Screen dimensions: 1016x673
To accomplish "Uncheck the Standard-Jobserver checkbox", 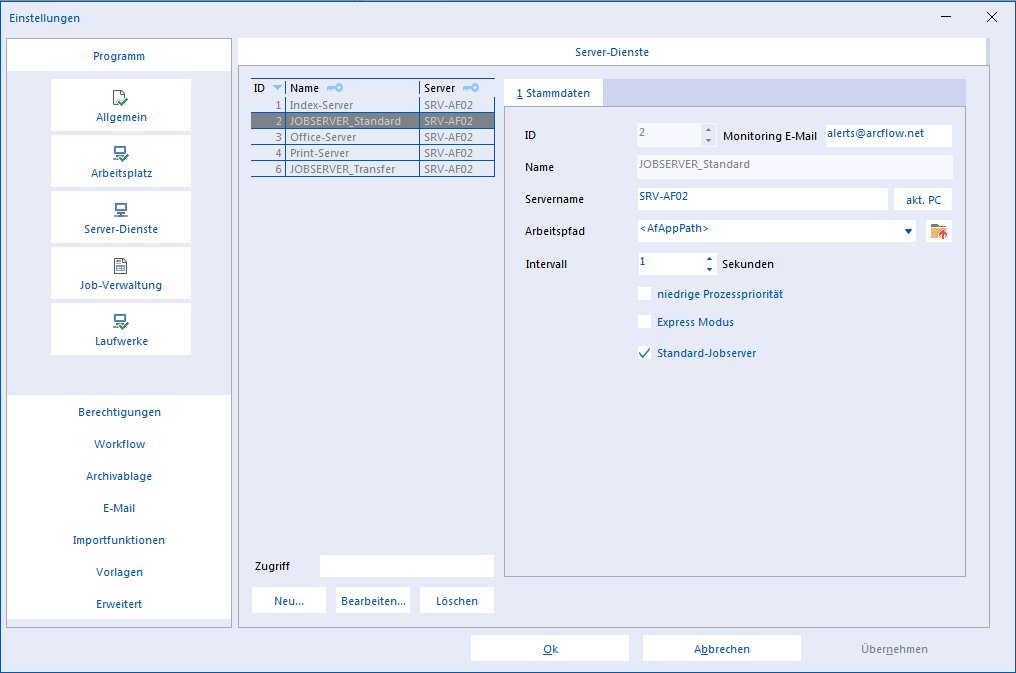I will coord(644,353).
